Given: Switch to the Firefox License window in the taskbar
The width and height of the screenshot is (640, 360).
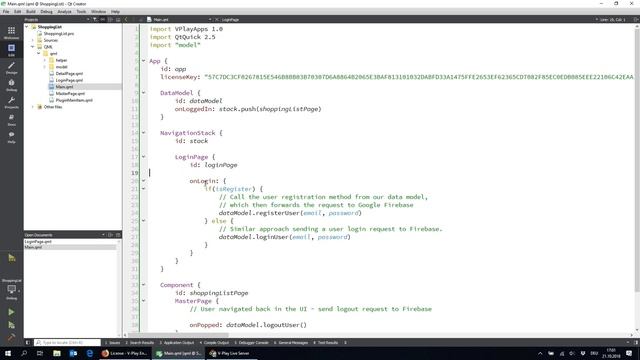Looking at the screenshot, I should [124, 353].
